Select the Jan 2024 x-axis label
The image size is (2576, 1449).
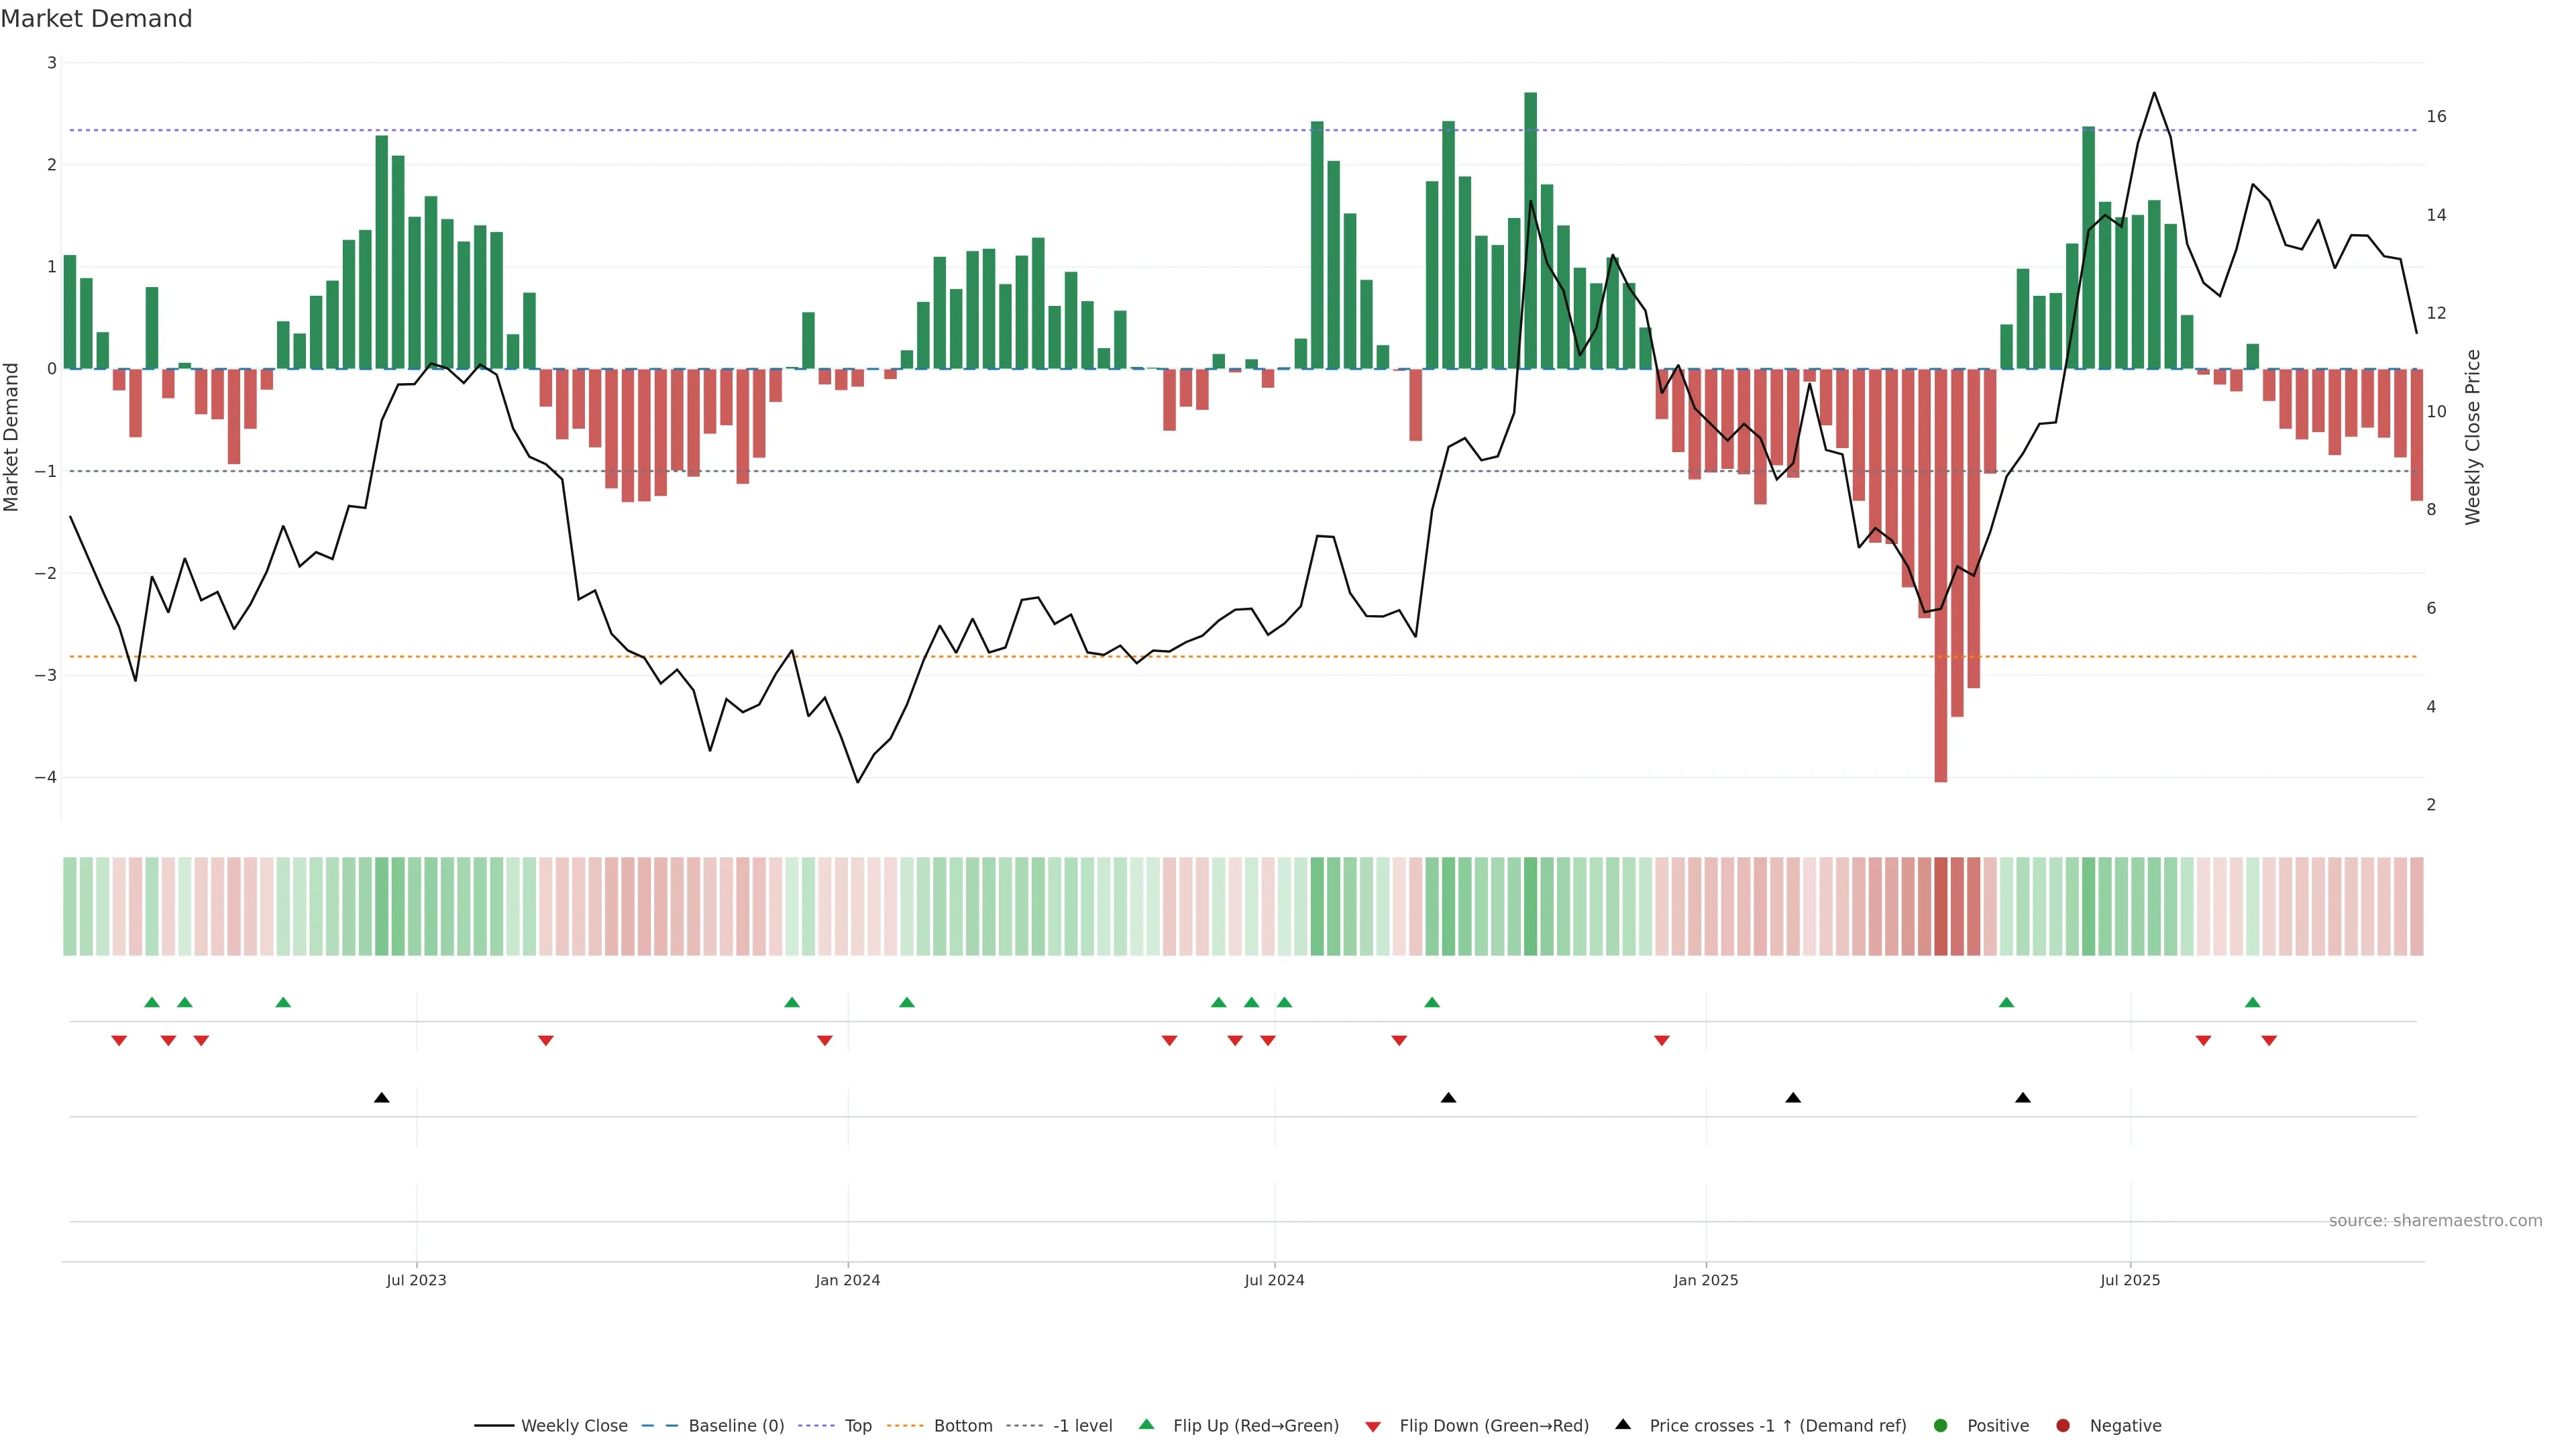(847, 1281)
